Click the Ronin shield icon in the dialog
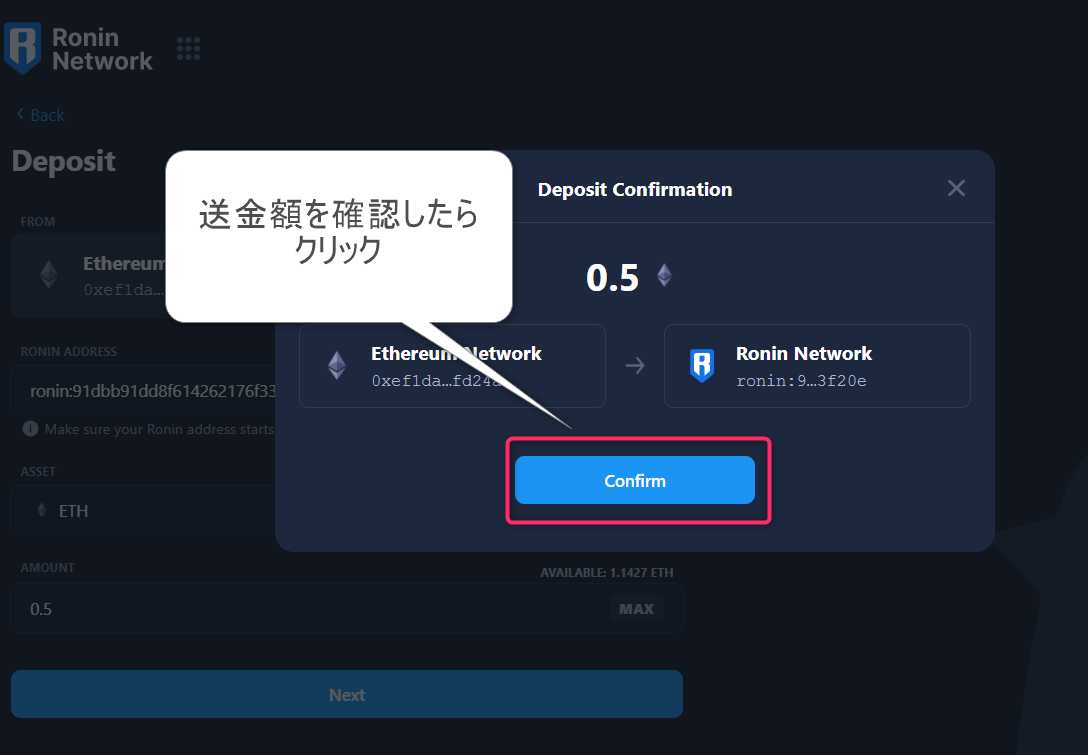The height and width of the screenshot is (755, 1088). [702, 366]
